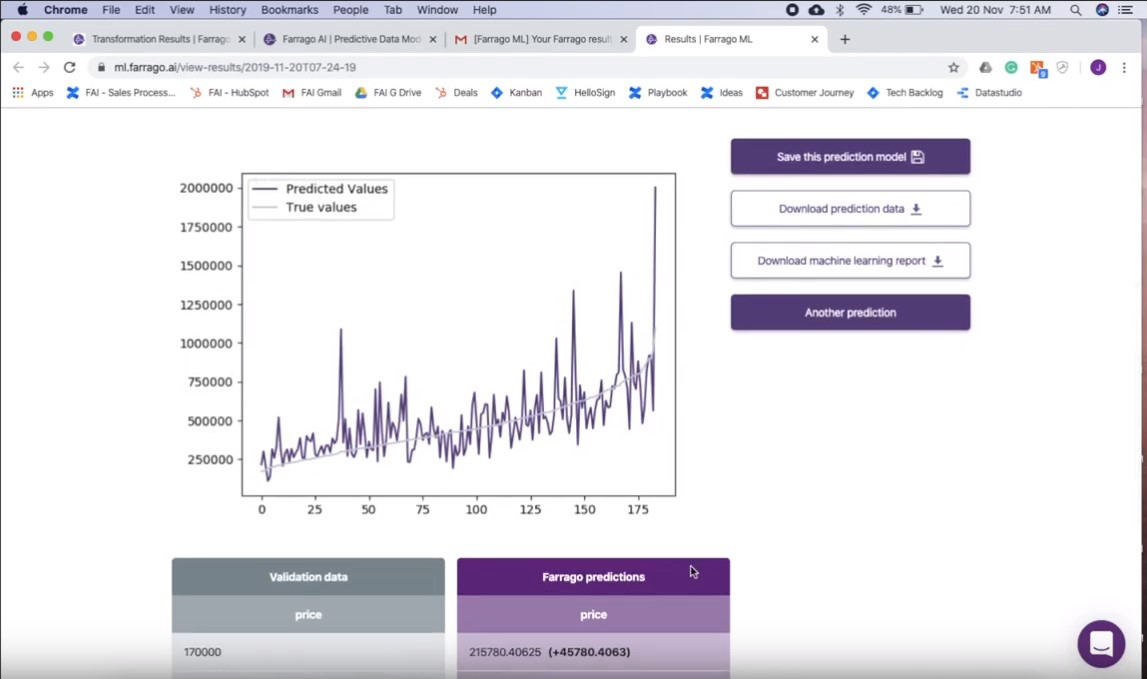Download prediction data
The image size is (1147, 679).
pos(850,209)
